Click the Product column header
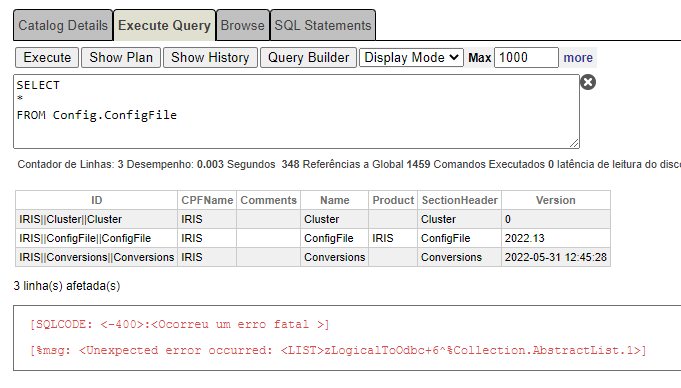The width and height of the screenshot is (681, 388). click(393, 200)
